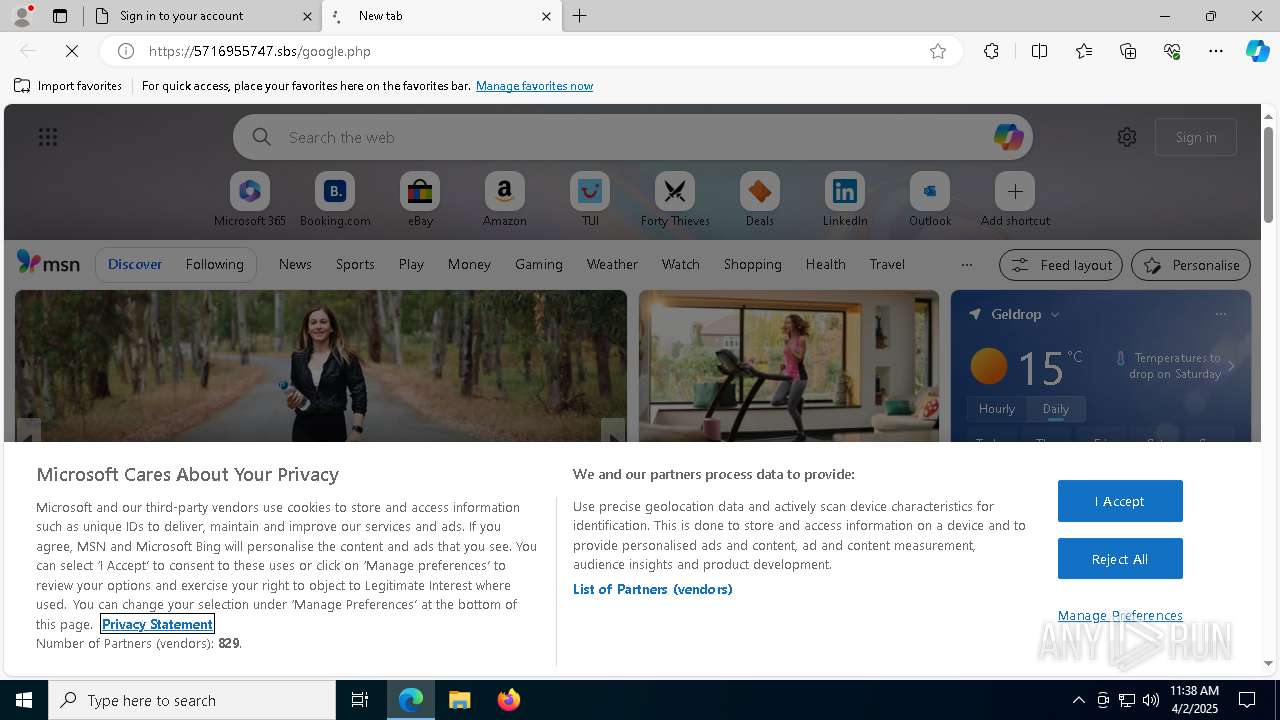1280x720 pixels.
Task: Open the Copilot sidebar icon
Action: [x=1257, y=51]
